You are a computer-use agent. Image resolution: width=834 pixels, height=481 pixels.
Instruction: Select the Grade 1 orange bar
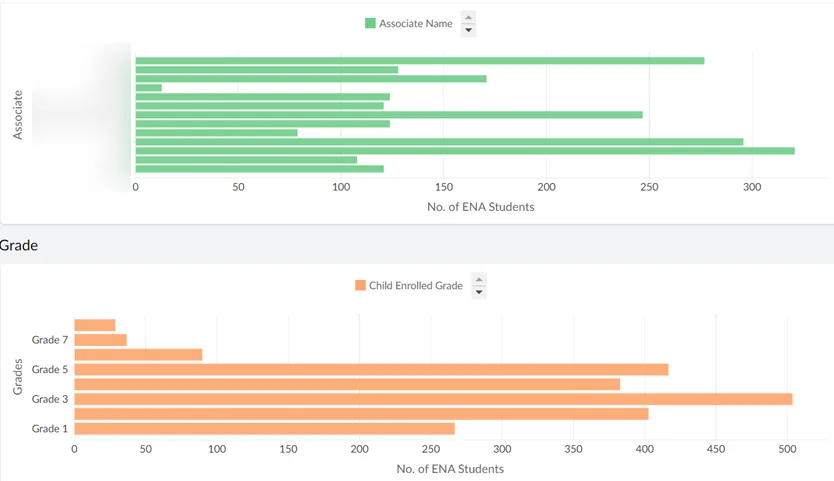pos(264,429)
